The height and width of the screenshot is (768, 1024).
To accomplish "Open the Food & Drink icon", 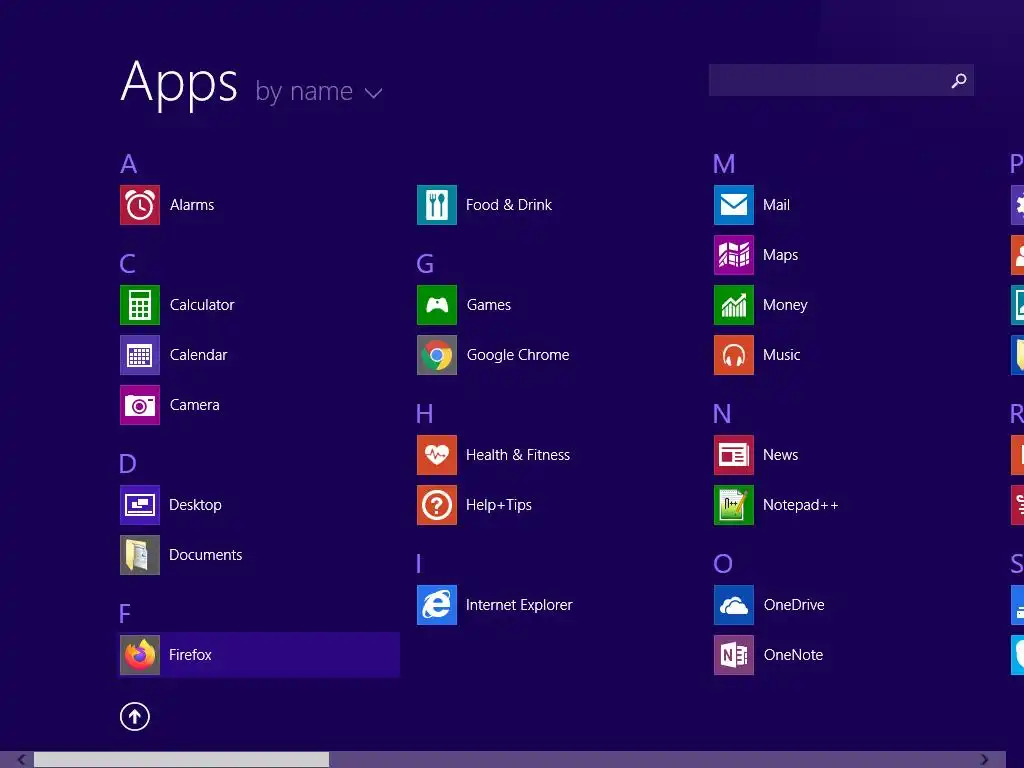I will tap(437, 205).
